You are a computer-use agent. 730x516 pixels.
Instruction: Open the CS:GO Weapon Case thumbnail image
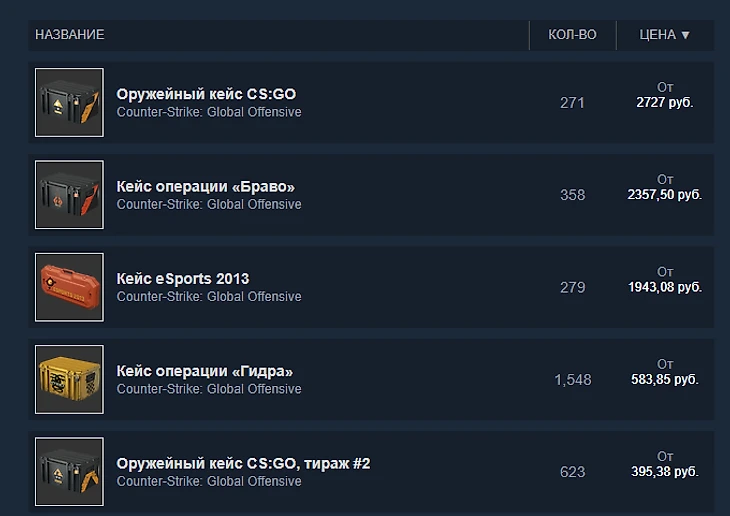[x=69, y=102]
